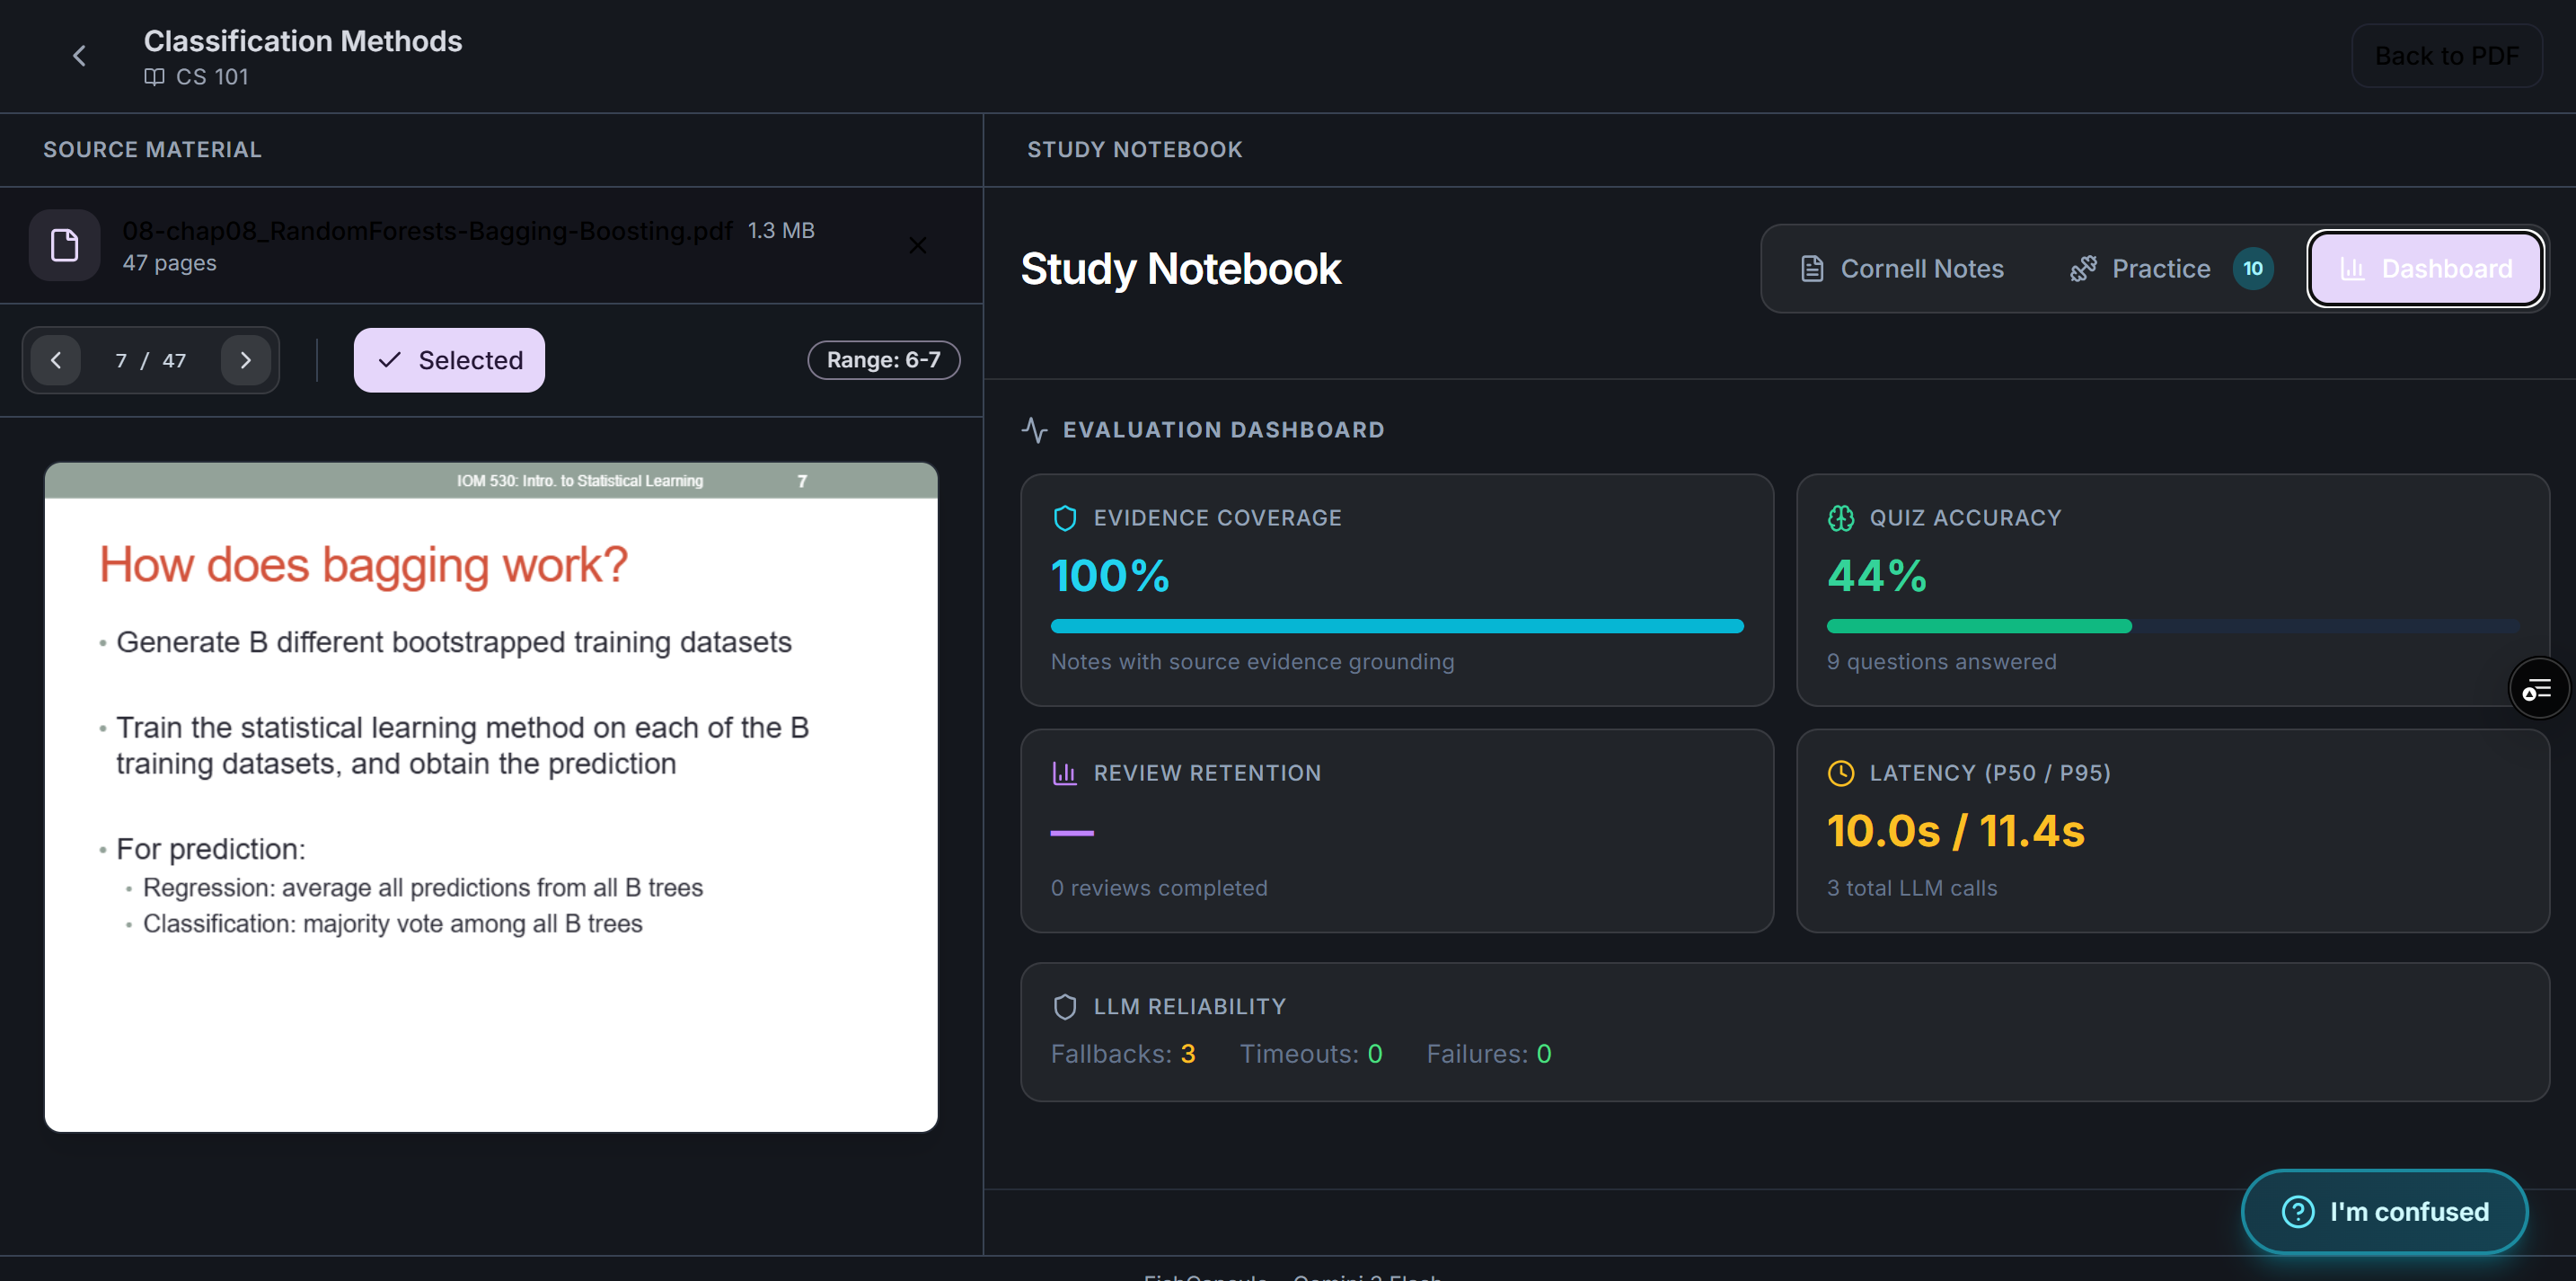This screenshot has height=1281, width=2576.
Task: Click the Quiz Accuracy brain icon
Action: [1841, 518]
